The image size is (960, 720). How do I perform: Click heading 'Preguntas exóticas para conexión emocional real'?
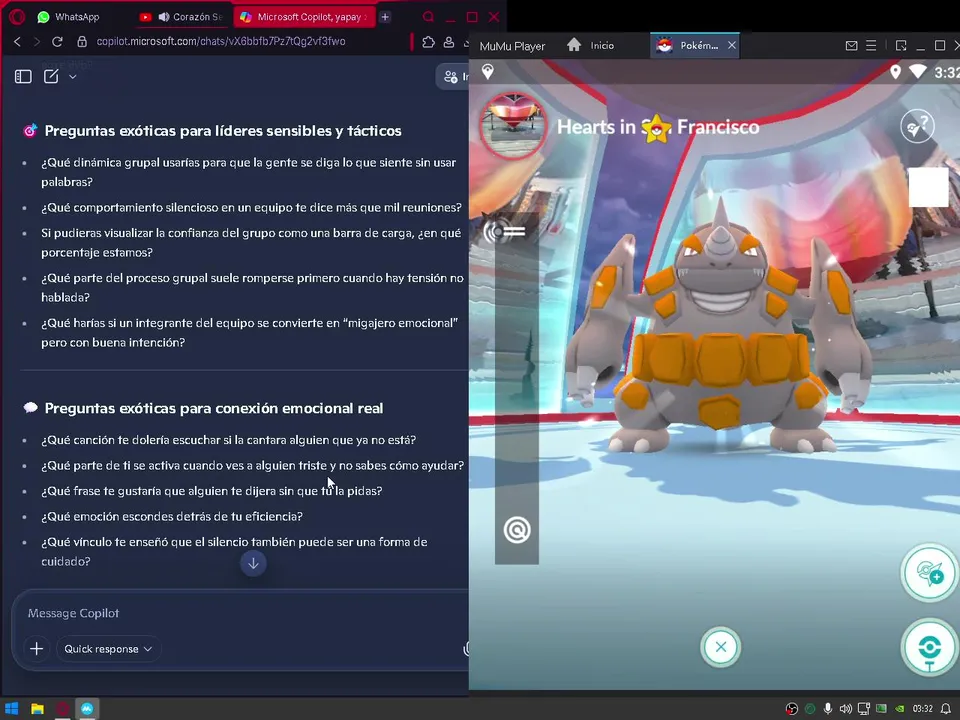214,408
